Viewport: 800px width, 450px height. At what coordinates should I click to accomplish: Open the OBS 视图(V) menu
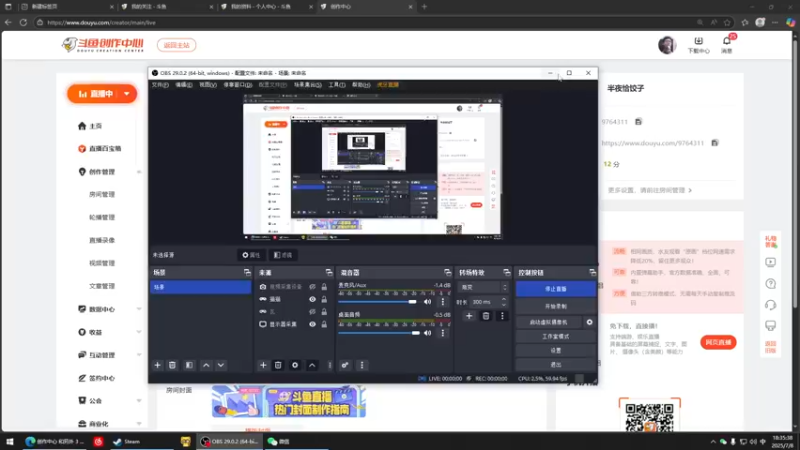click(x=208, y=85)
